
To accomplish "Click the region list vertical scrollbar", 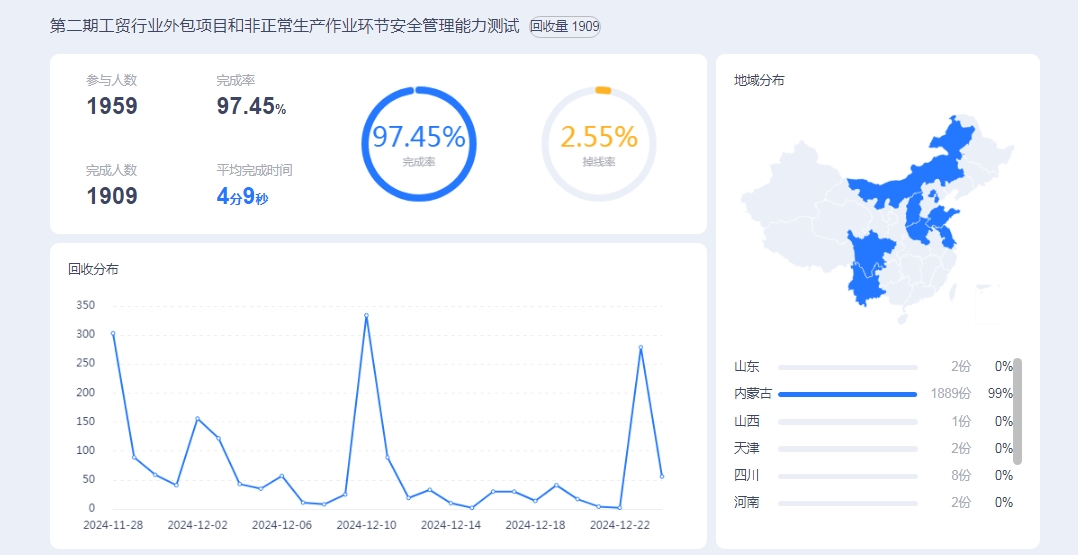I will (x=1017, y=411).
